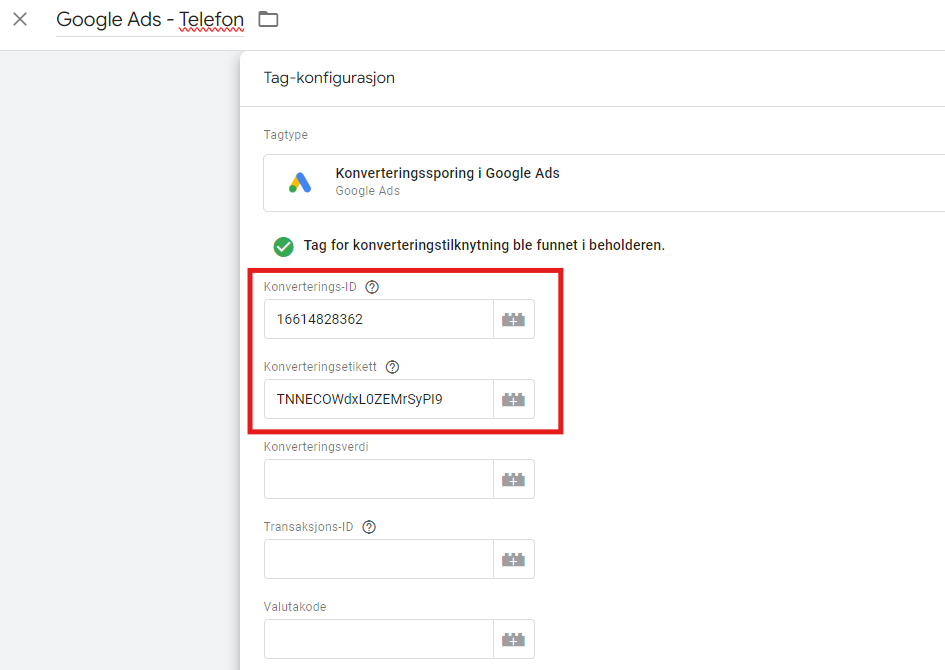Viewport: 945px width, 670px height.
Task: Open help for Konverterings-ID
Action: pyautogui.click(x=372, y=287)
